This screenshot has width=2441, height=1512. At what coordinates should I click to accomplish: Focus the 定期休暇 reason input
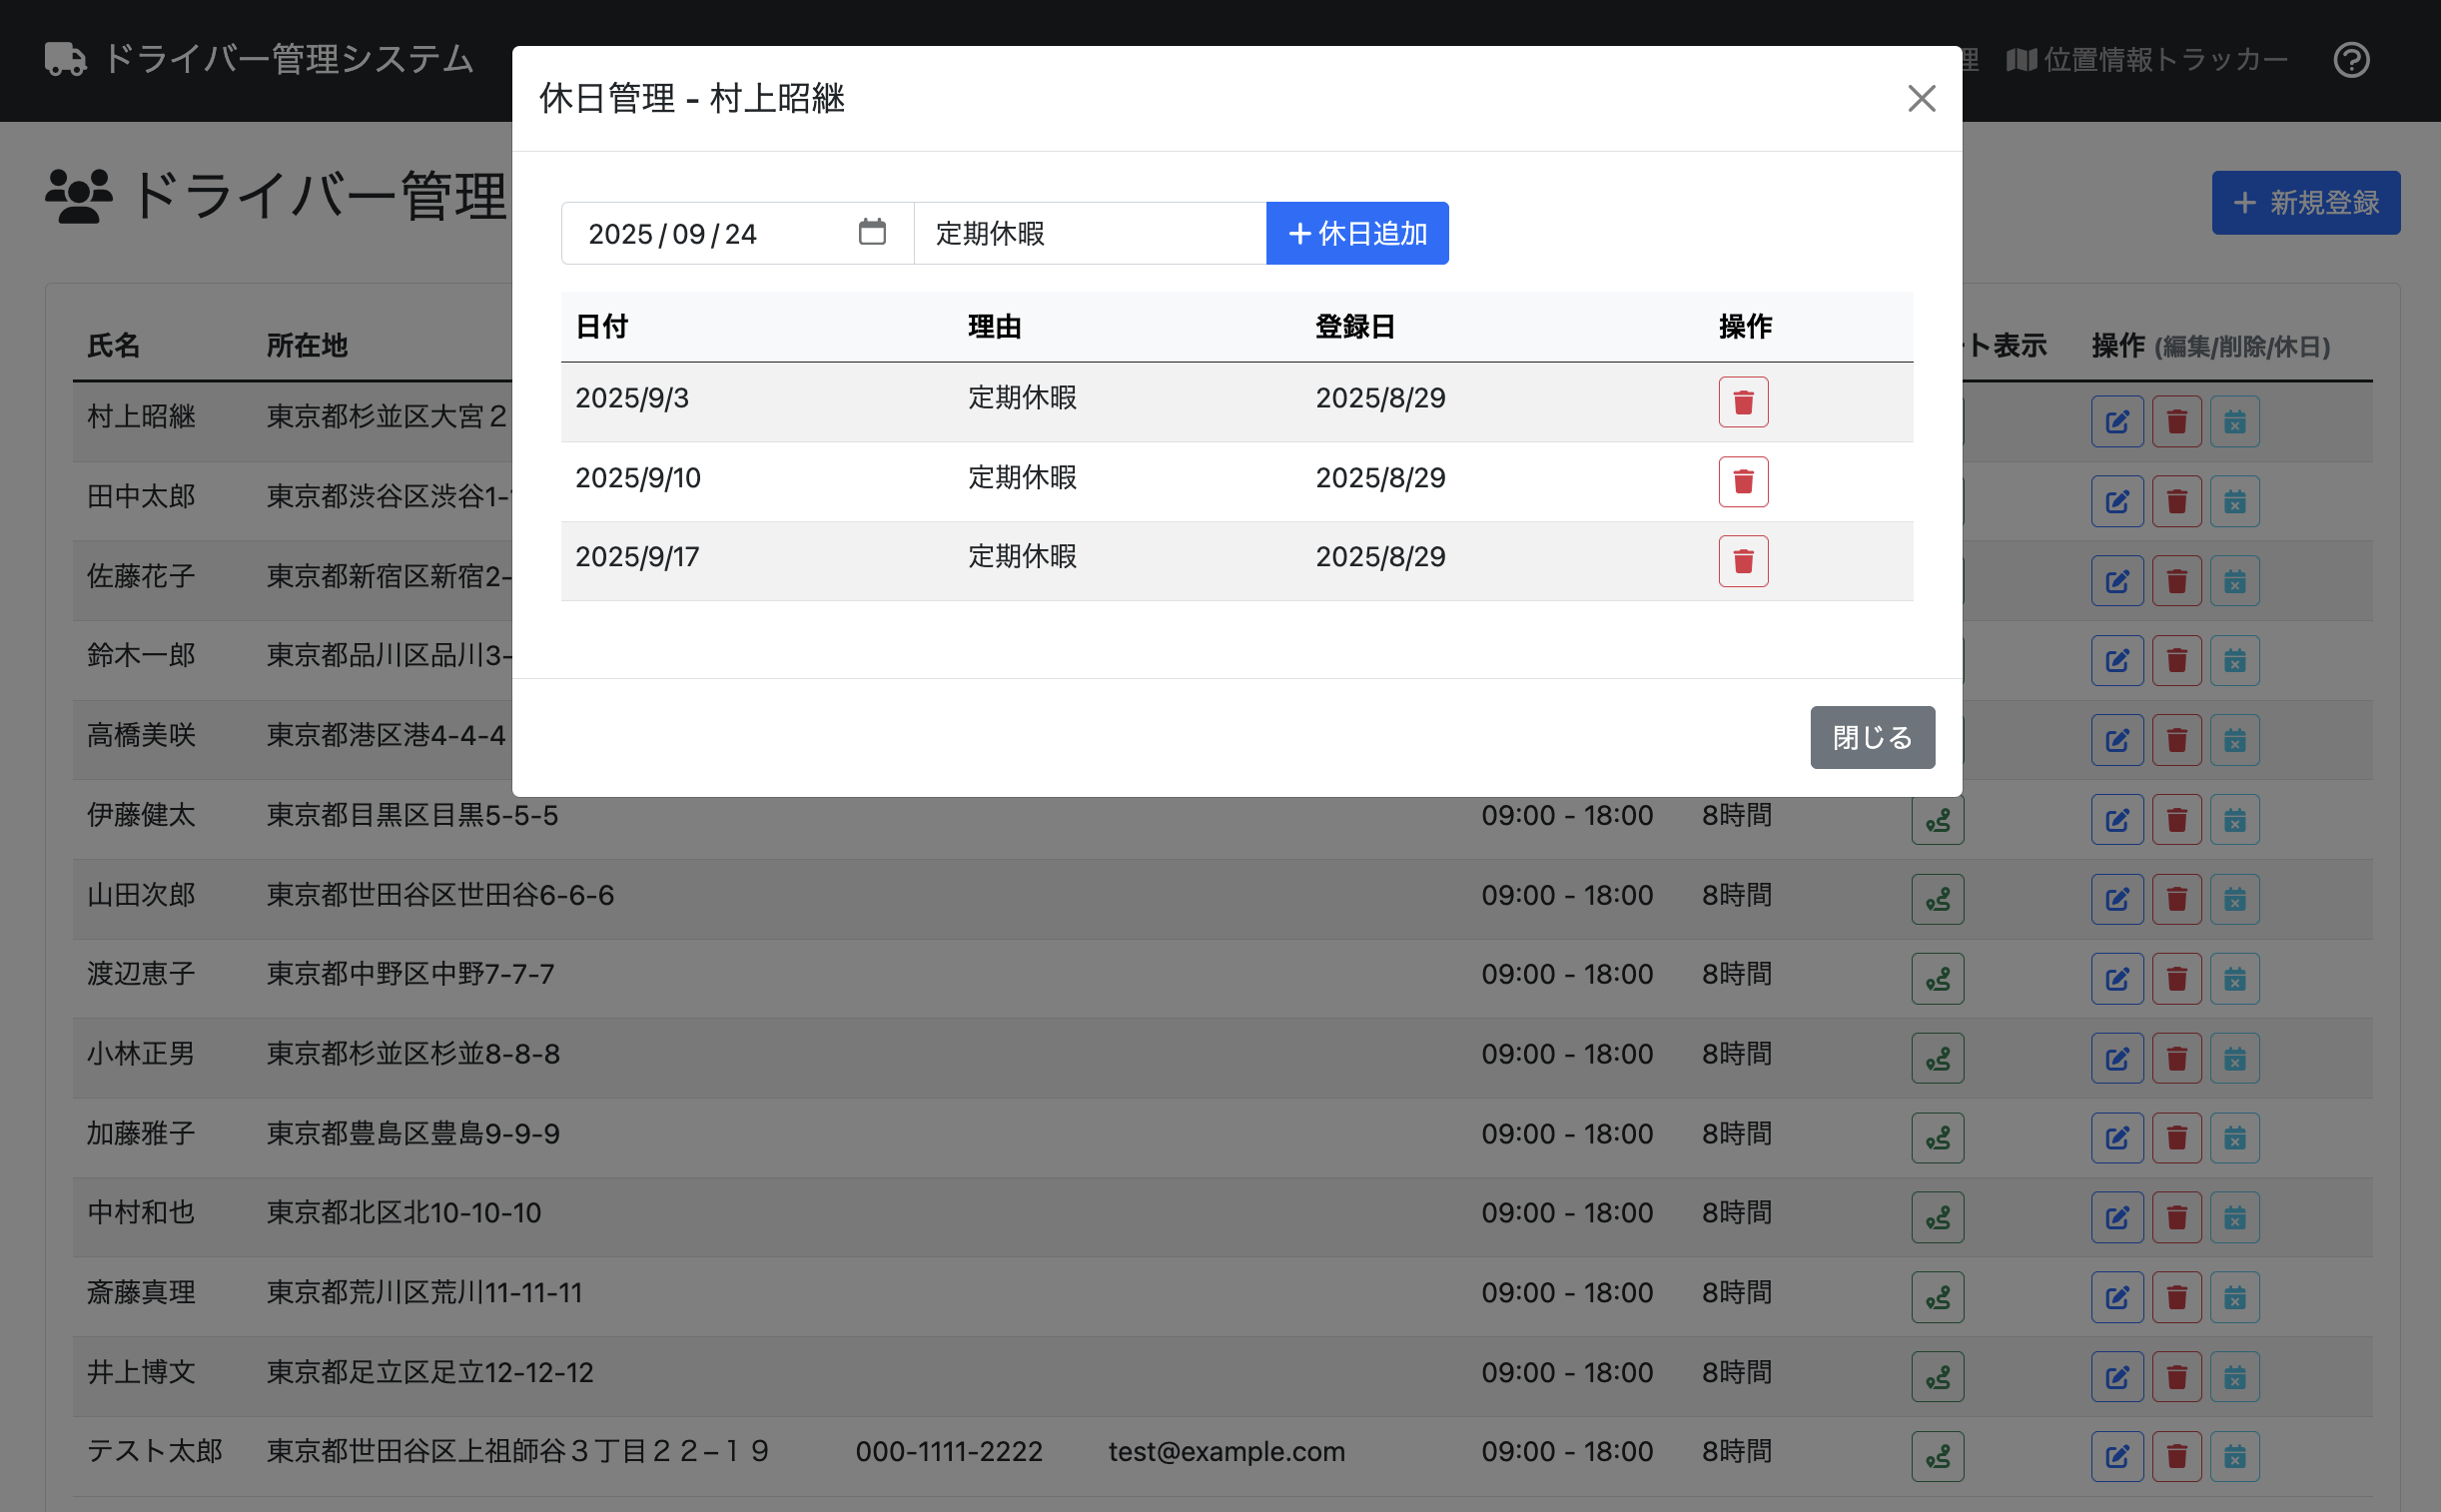[x=1089, y=233]
